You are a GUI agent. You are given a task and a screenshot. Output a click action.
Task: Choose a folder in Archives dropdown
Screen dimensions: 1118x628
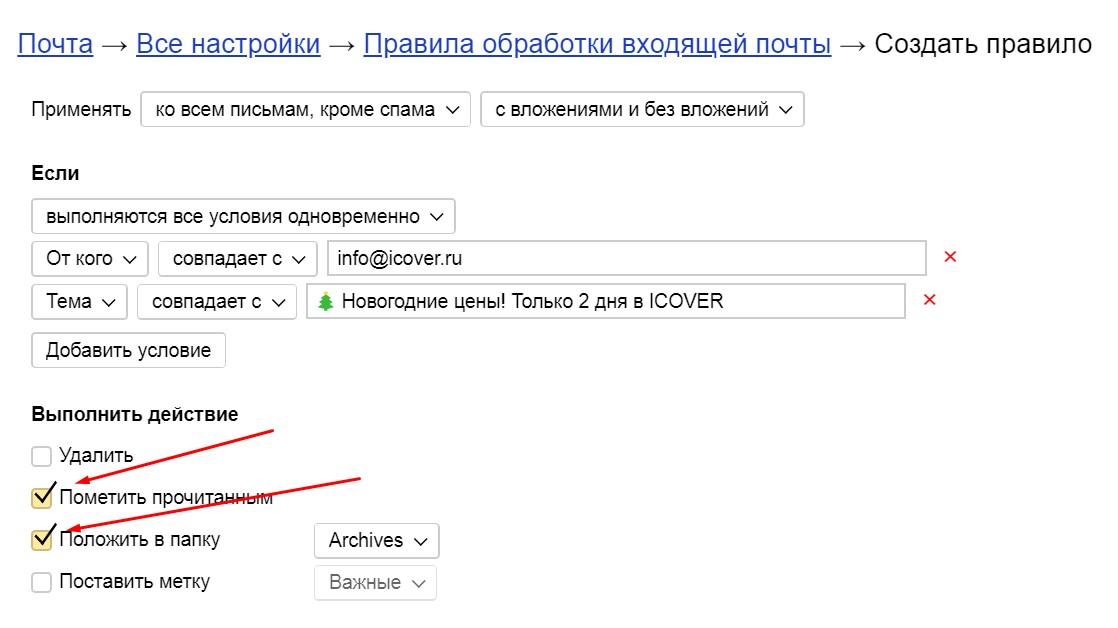click(x=376, y=540)
